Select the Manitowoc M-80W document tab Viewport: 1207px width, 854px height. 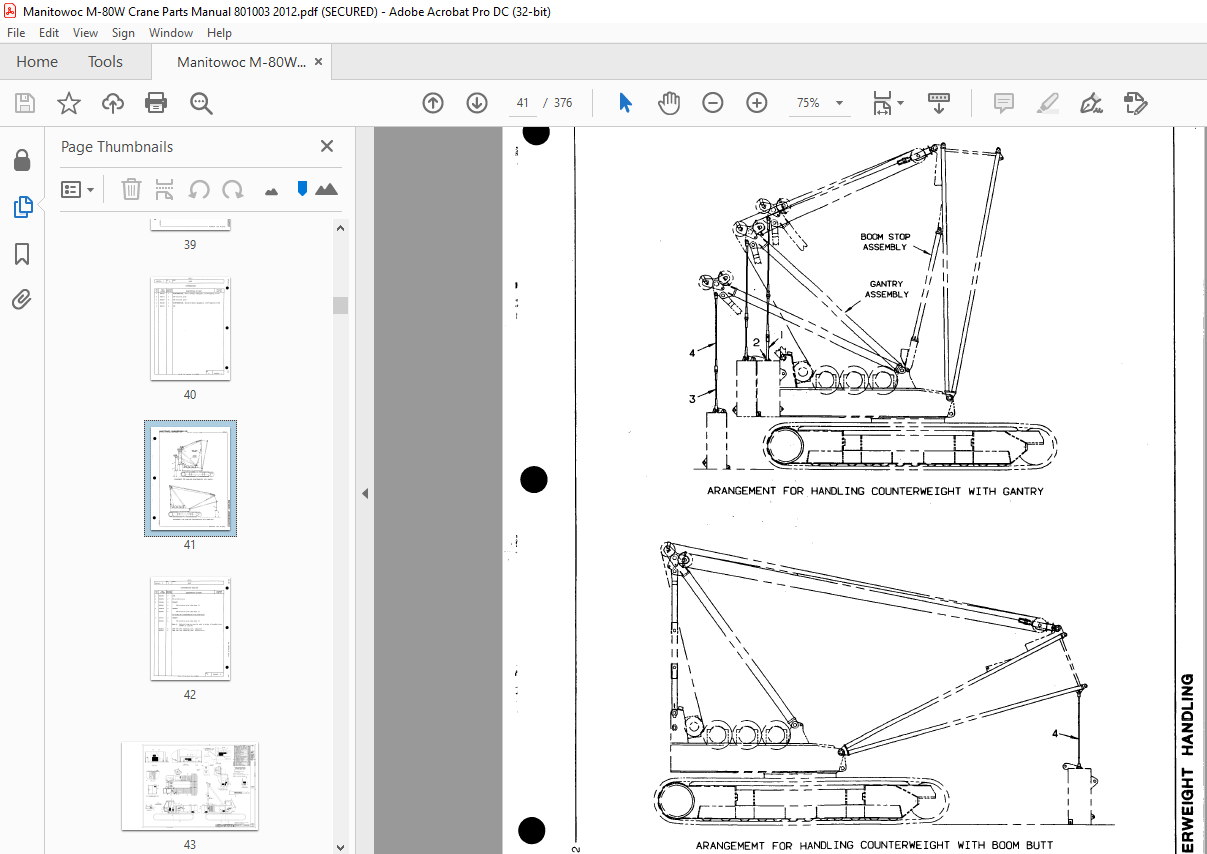point(241,62)
